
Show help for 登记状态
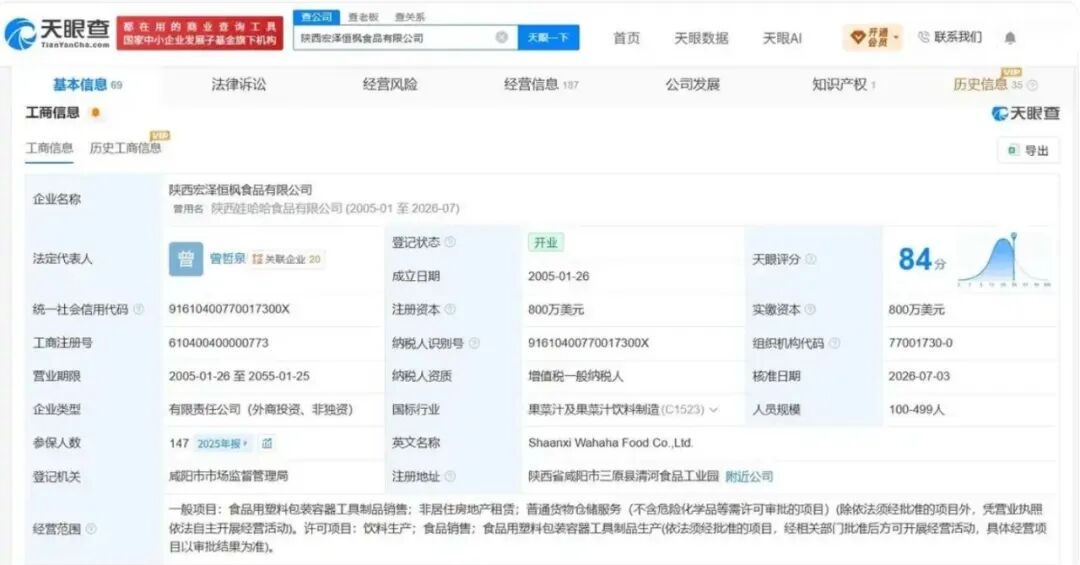coord(450,242)
